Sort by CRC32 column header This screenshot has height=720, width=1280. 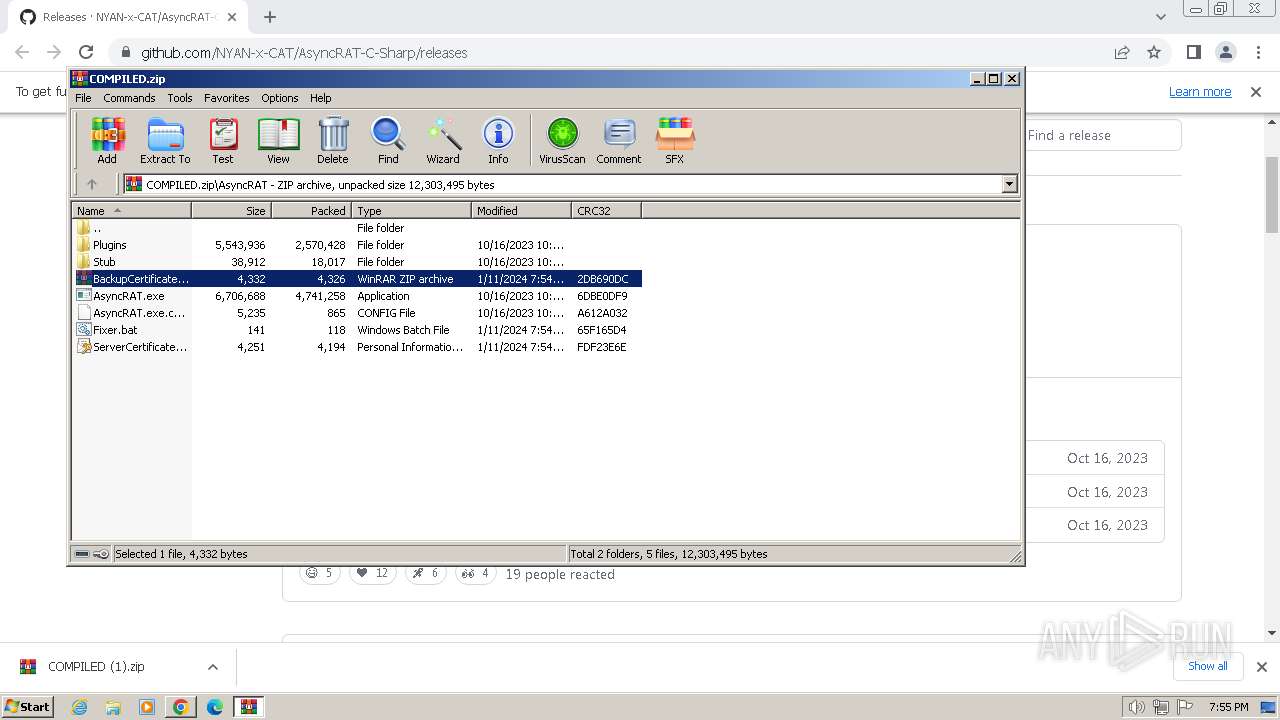coord(606,210)
